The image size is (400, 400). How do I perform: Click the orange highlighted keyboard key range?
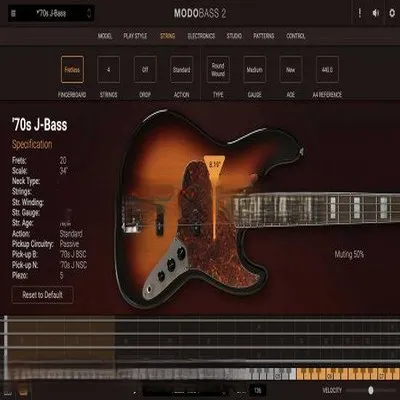[x=348, y=374]
